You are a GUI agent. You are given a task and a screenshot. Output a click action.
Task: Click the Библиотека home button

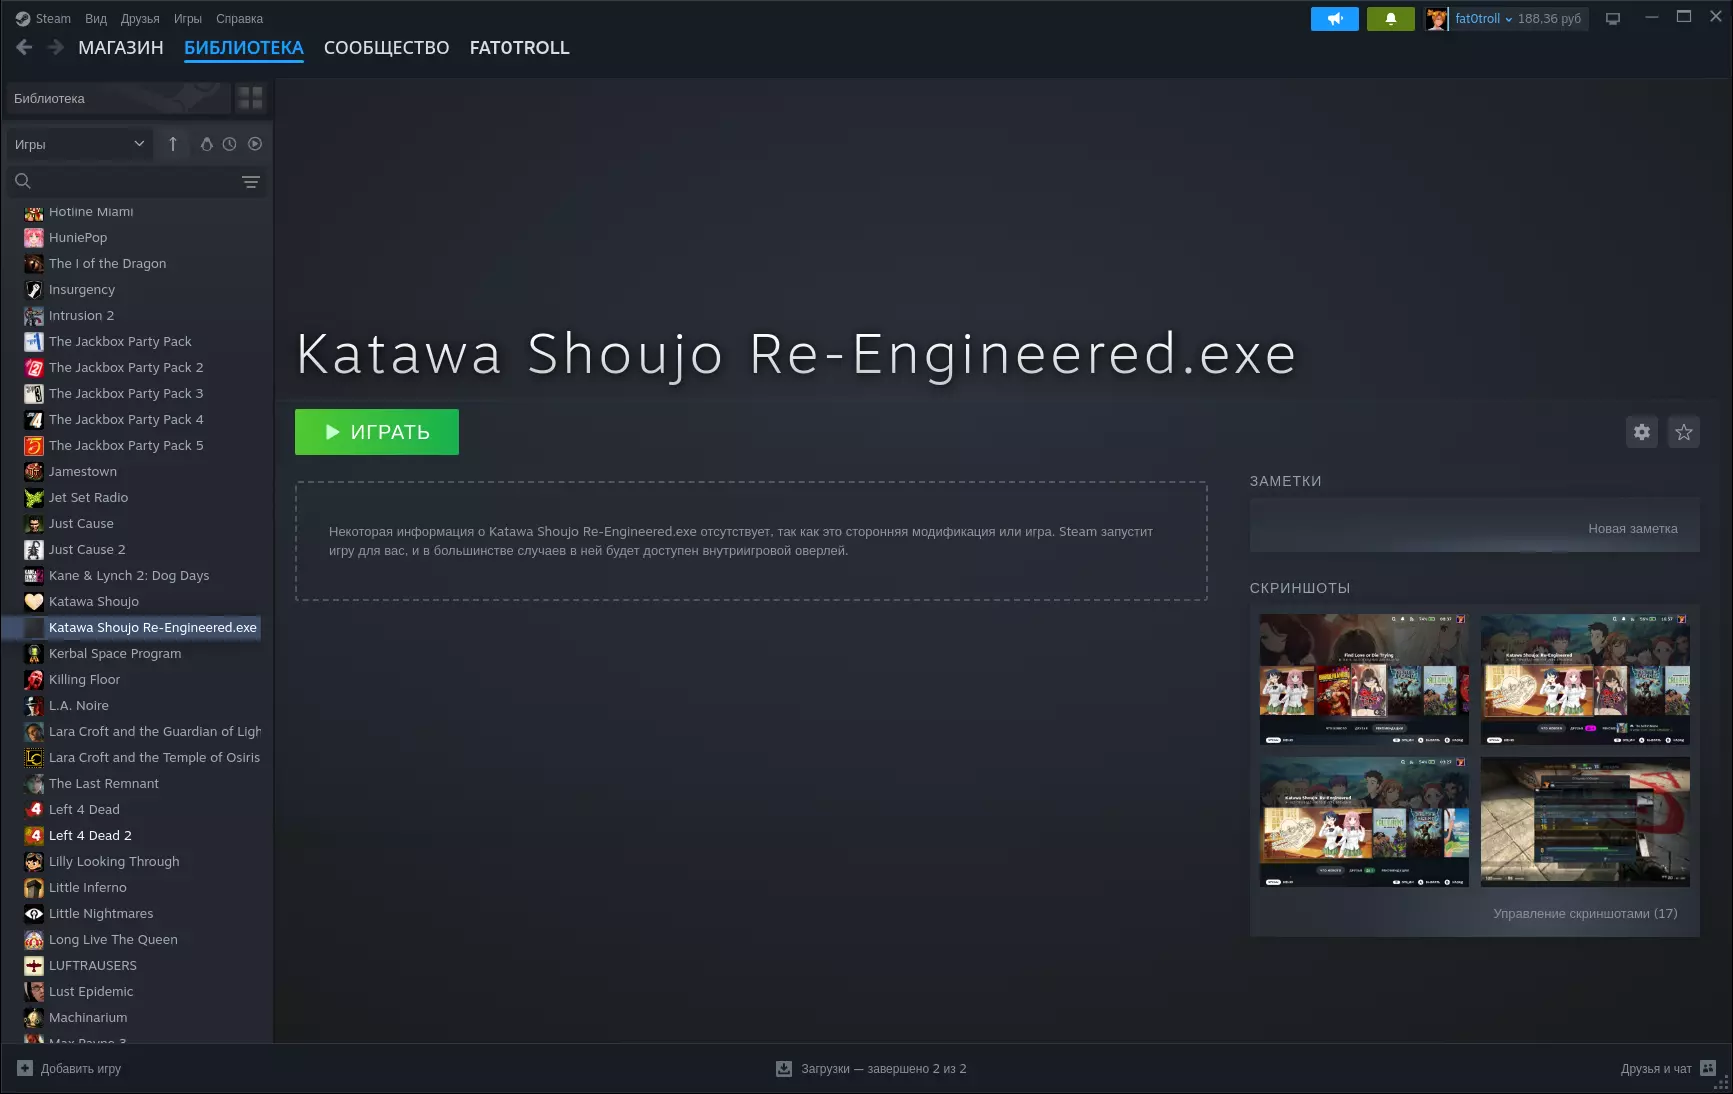pyautogui.click(x=118, y=98)
